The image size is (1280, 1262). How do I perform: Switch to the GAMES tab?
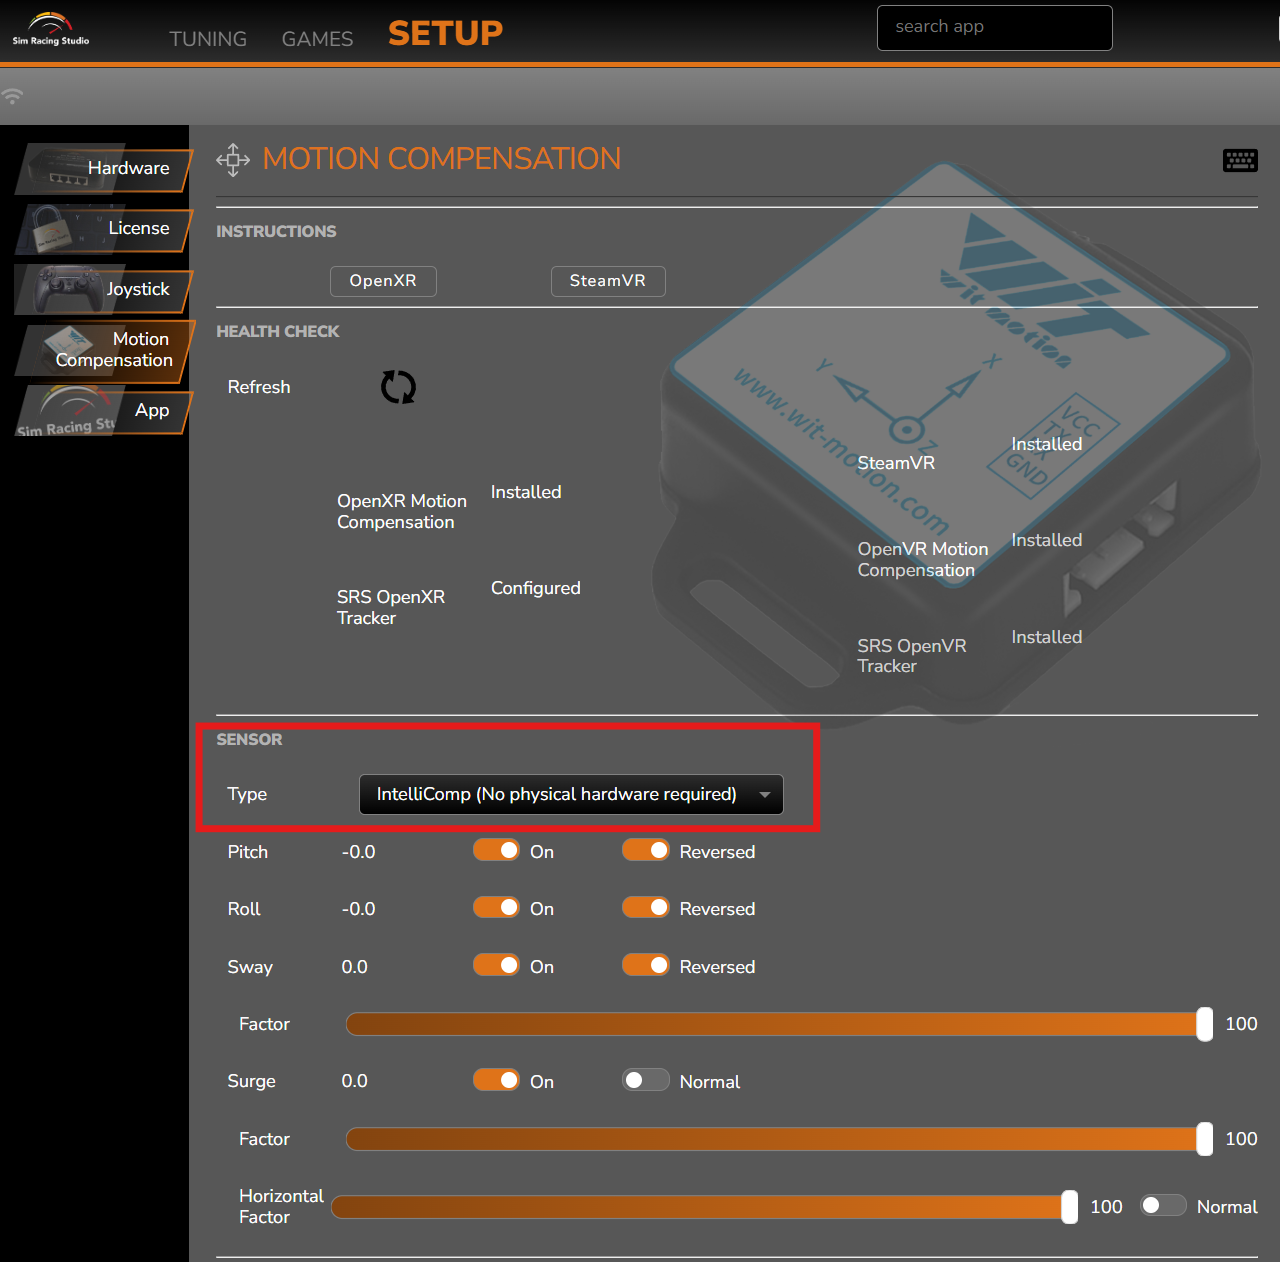click(317, 39)
